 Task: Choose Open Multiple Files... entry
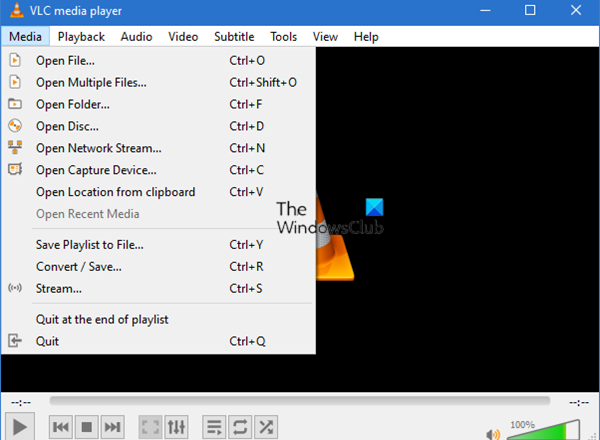(158, 82)
